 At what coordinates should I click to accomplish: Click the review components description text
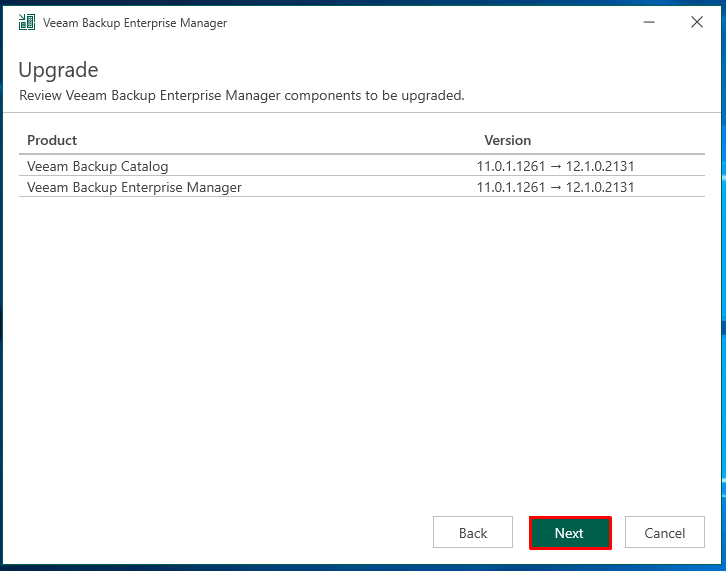(x=242, y=95)
